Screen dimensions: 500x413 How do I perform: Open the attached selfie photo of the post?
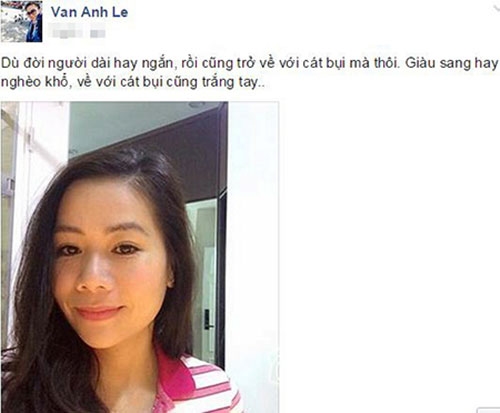coord(140,257)
